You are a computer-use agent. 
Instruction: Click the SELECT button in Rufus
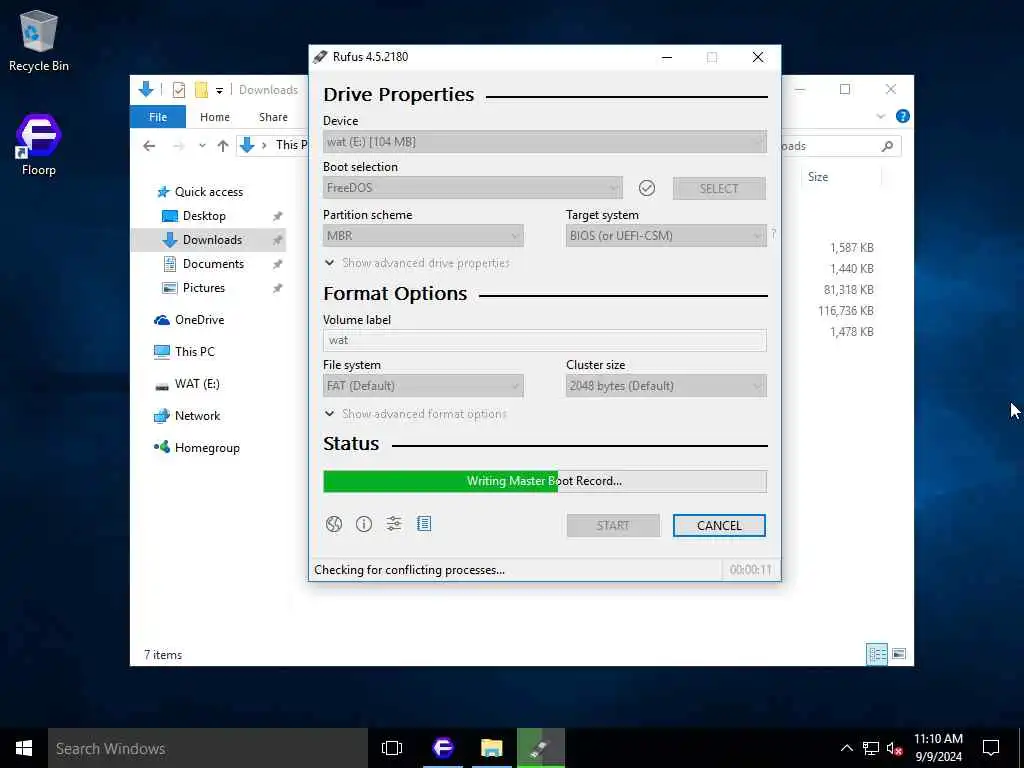coord(719,189)
